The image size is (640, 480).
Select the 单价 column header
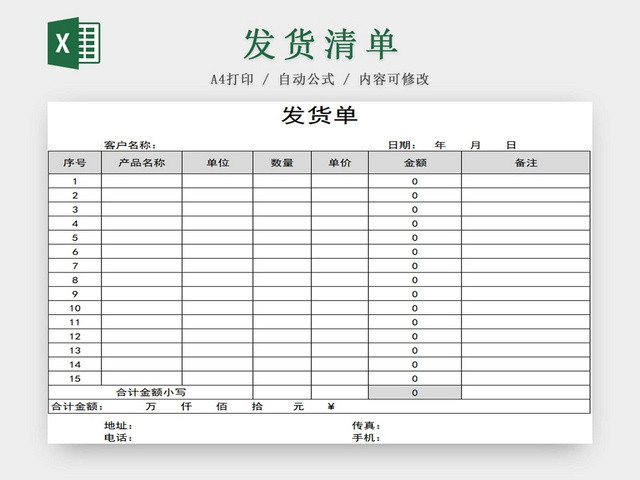point(340,163)
